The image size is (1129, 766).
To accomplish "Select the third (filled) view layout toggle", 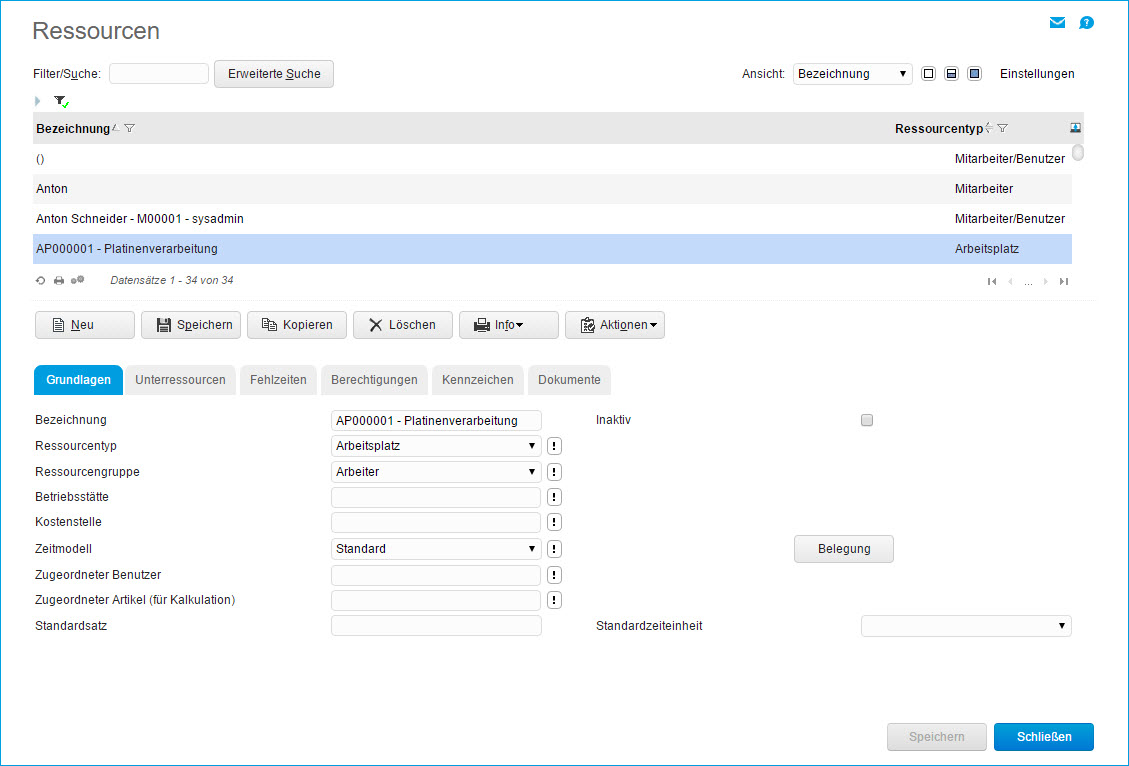I will click(x=975, y=74).
